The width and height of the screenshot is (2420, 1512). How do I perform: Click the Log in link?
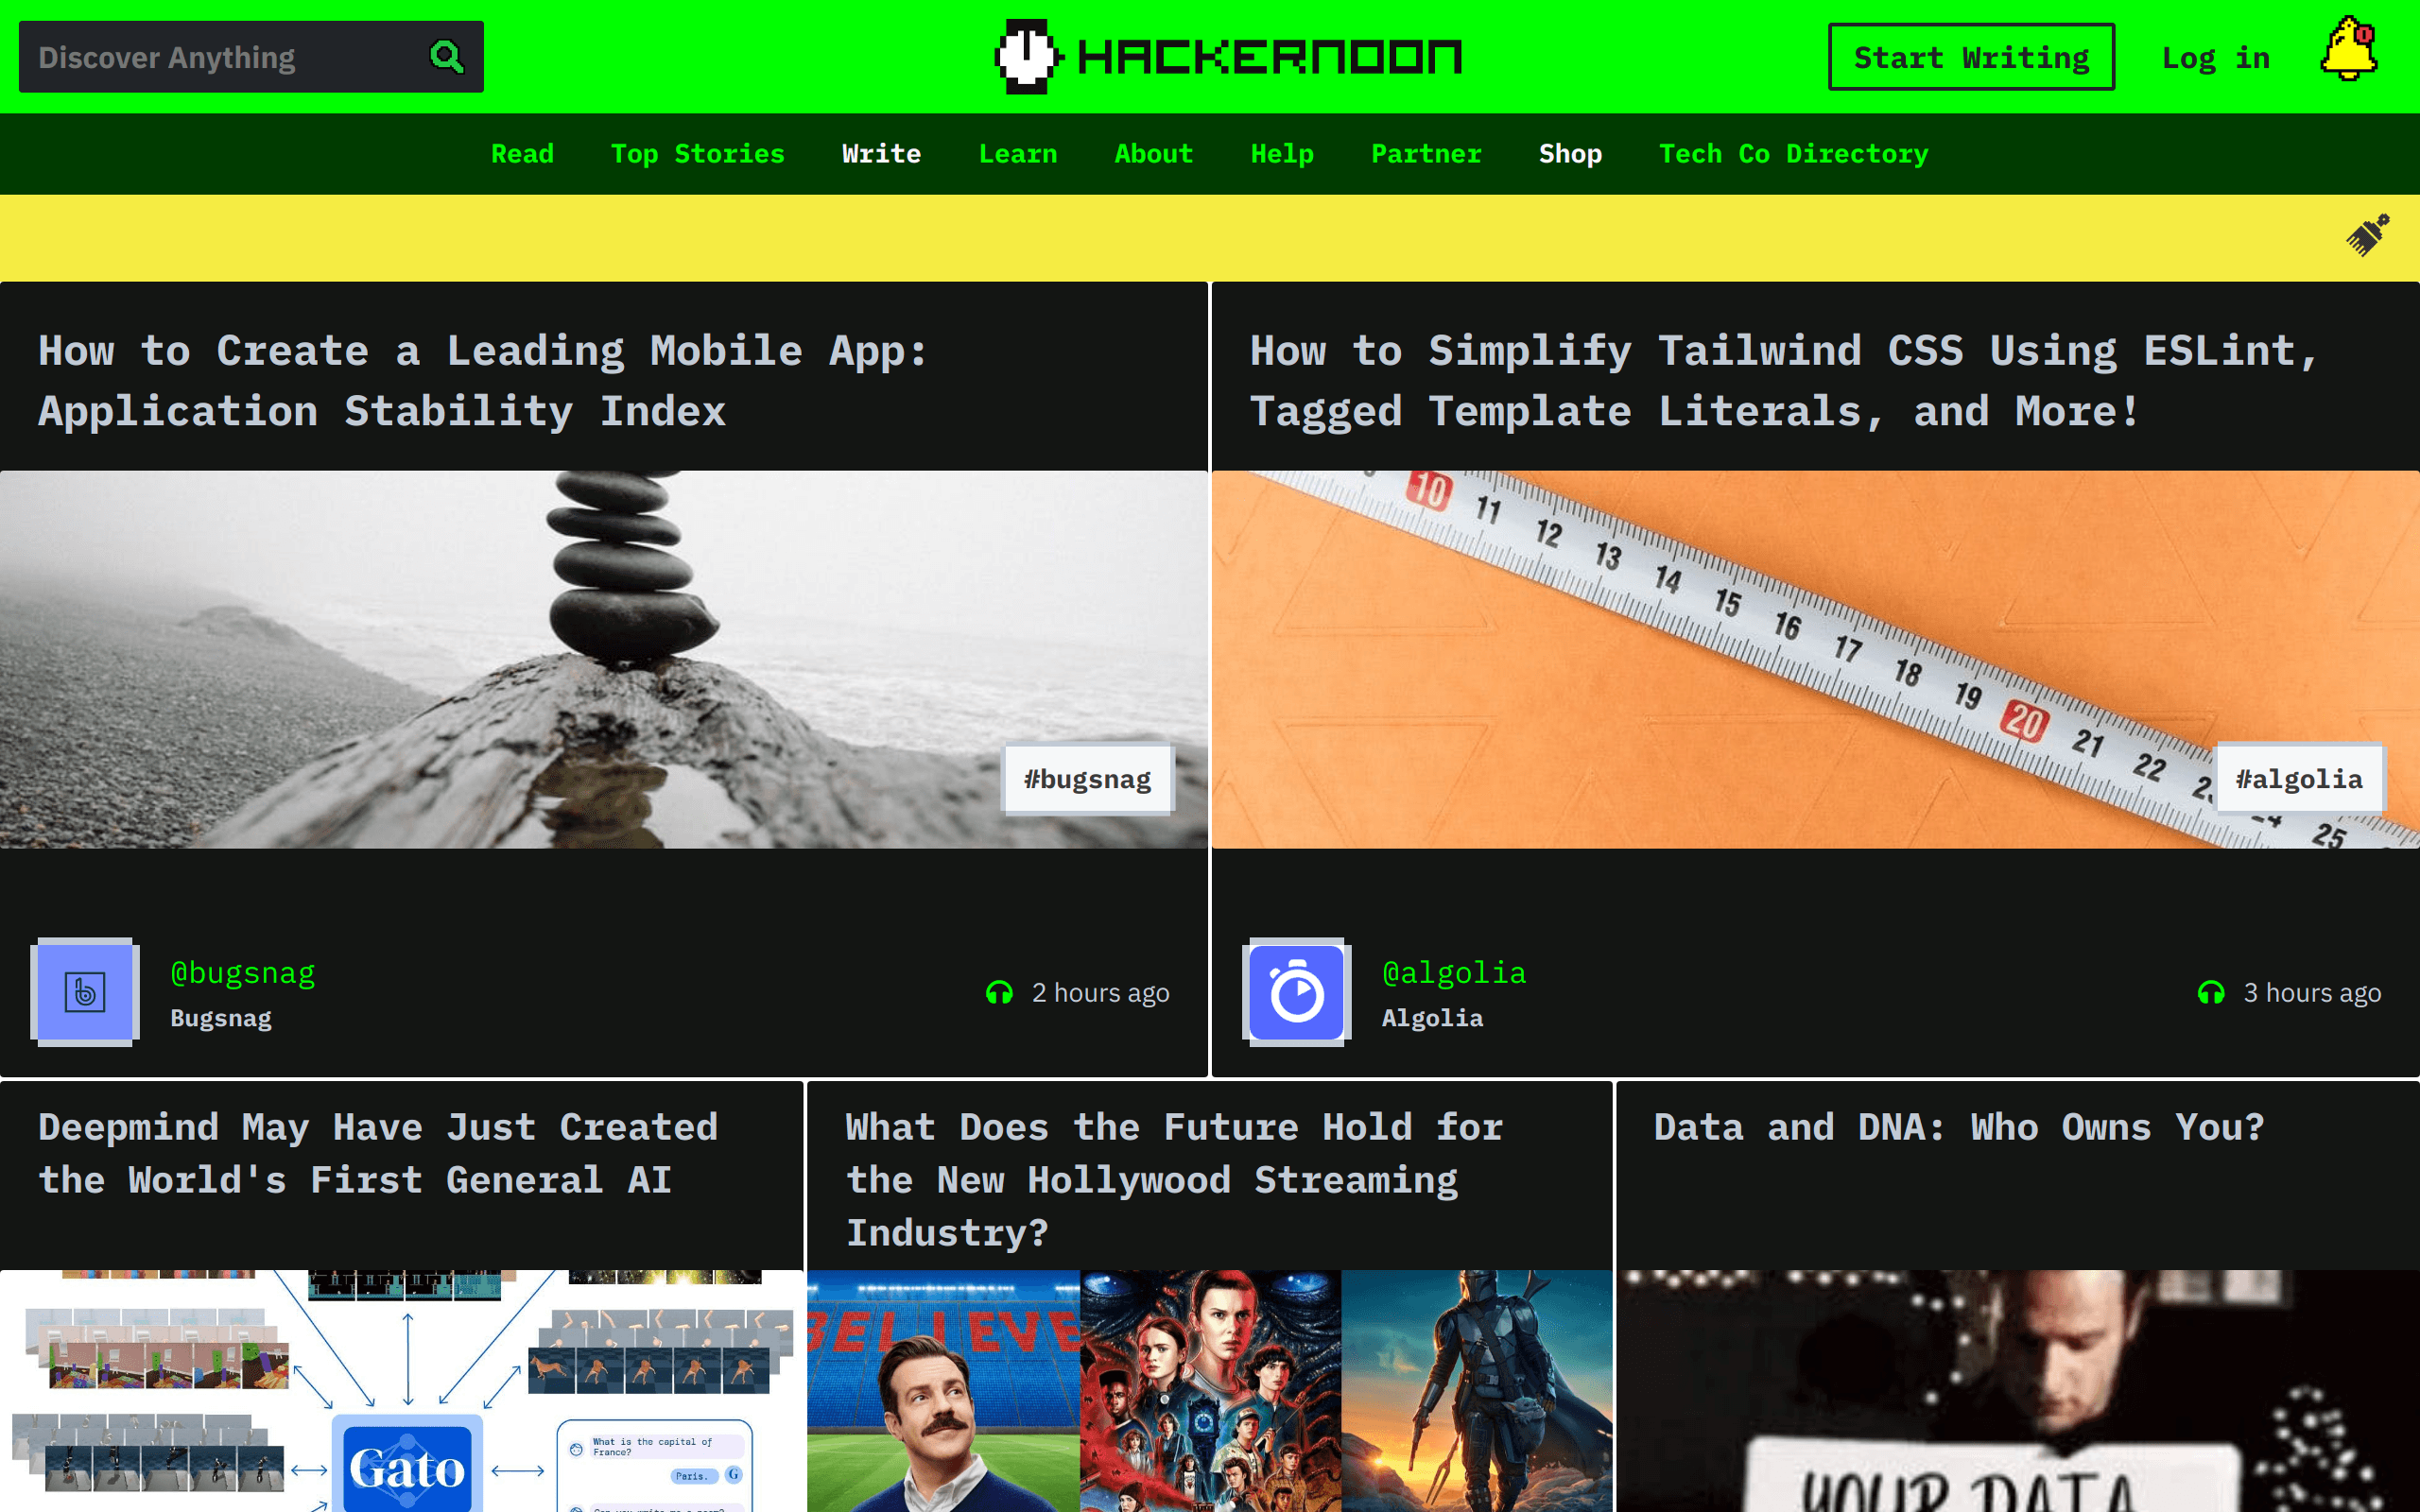point(2216,58)
